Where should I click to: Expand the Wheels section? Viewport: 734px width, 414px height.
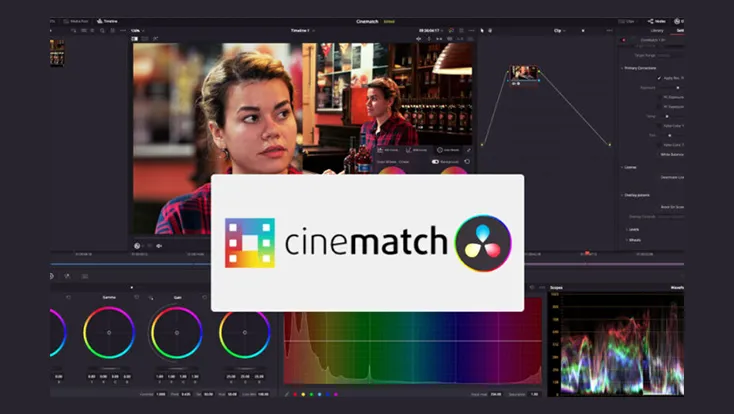click(633, 240)
